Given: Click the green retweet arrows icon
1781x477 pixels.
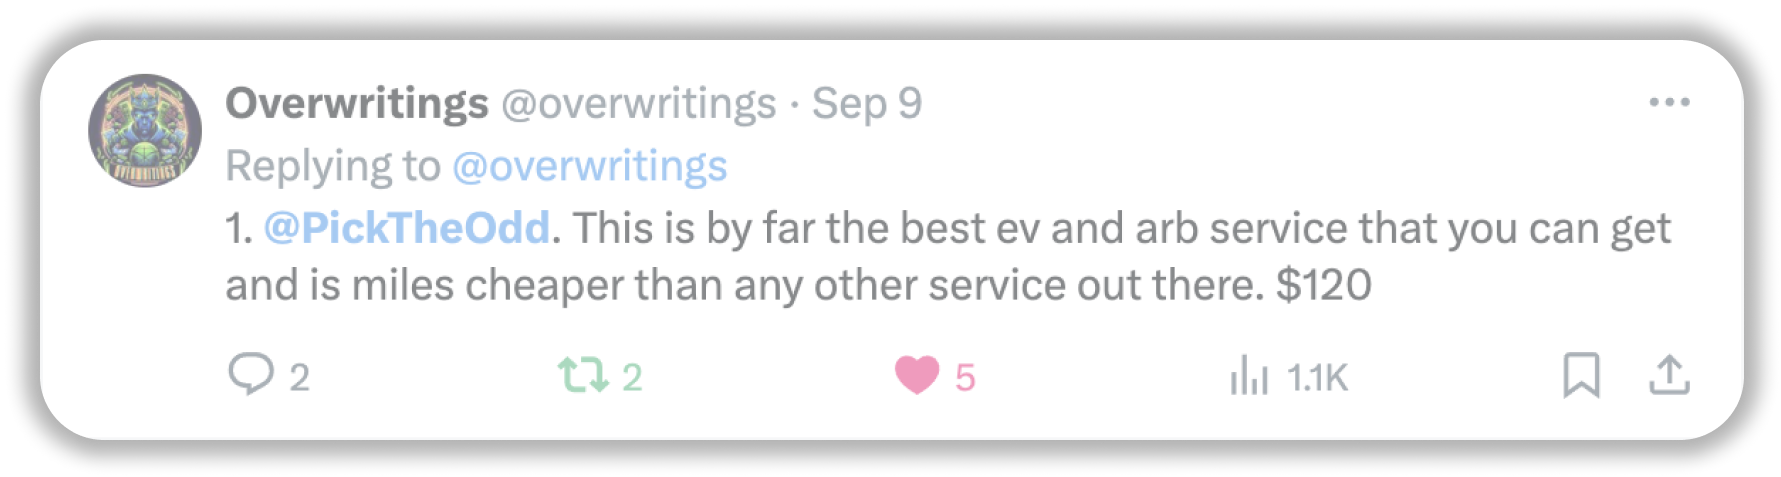Looking at the screenshot, I should (582, 376).
